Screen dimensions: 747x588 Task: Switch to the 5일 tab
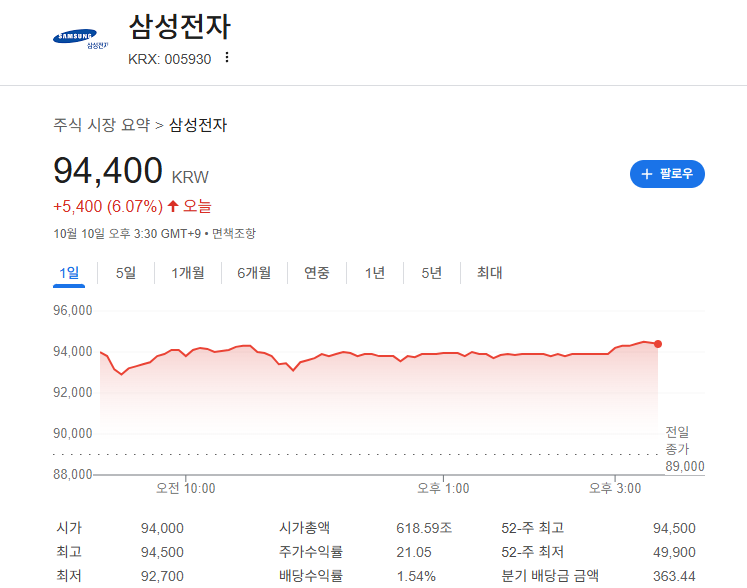(126, 273)
